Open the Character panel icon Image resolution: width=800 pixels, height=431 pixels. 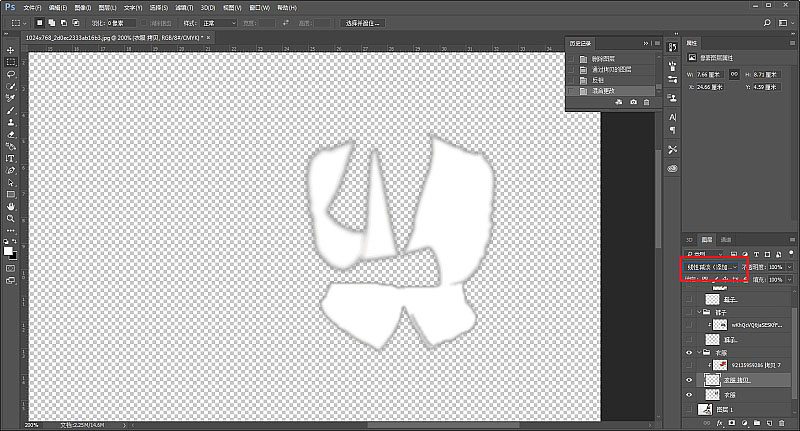coord(672,117)
